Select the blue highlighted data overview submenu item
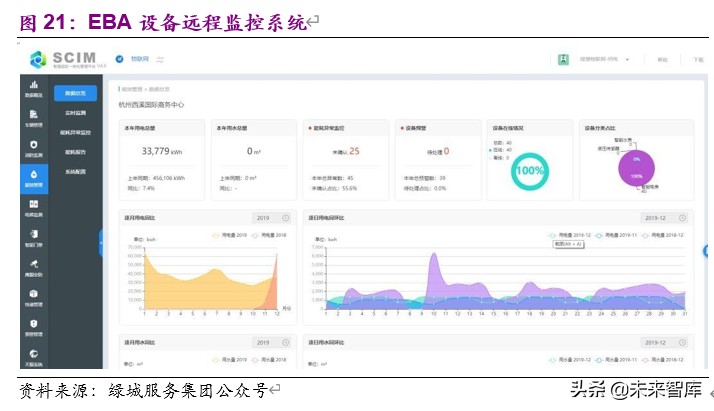 tap(75, 93)
